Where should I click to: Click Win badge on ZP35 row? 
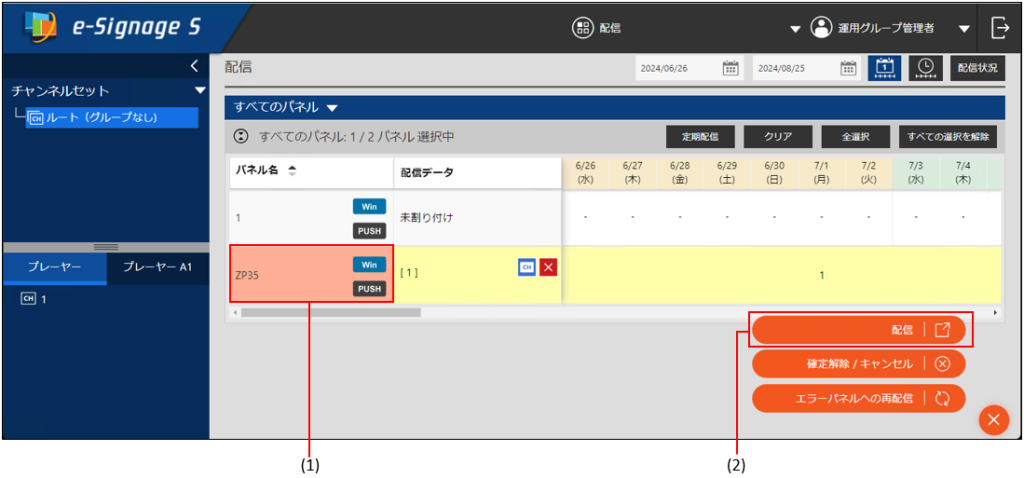point(370,264)
